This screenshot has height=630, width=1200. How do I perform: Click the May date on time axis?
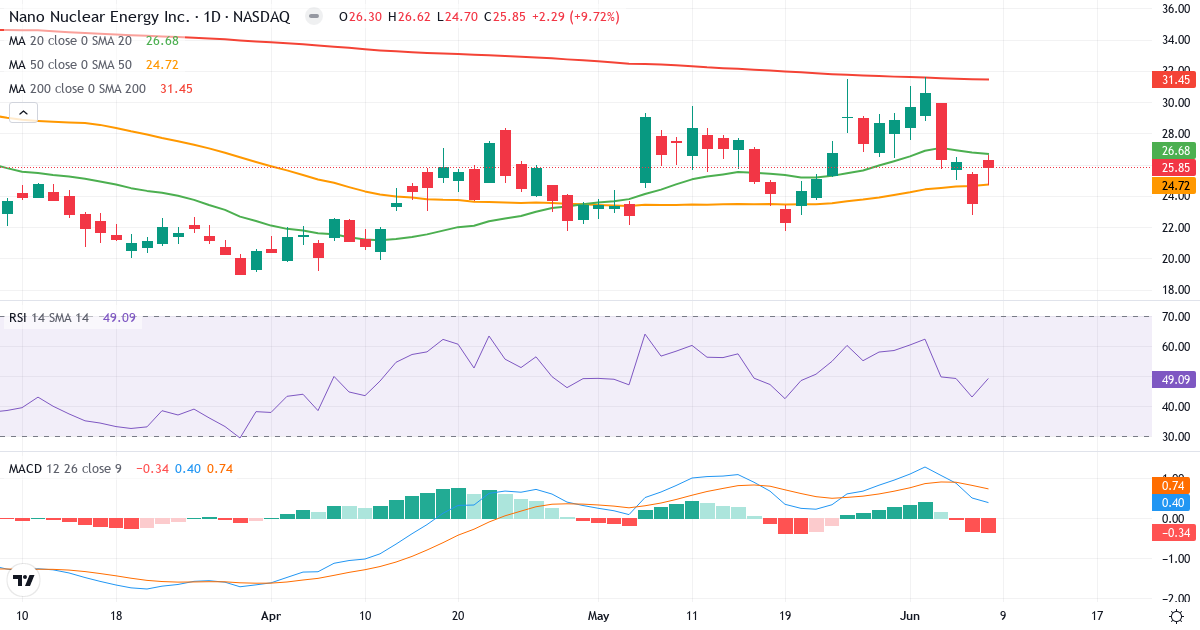[599, 616]
